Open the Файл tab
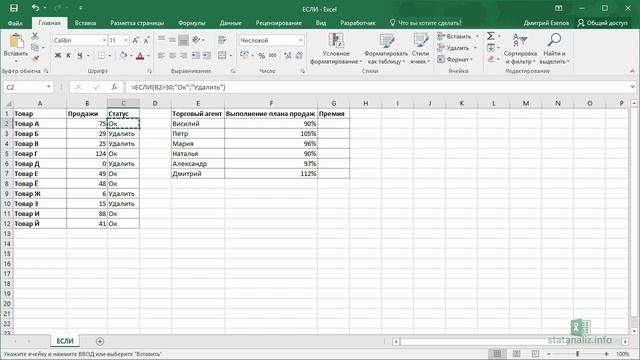The width and height of the screenshot is (640, 360). tap(15, 23)
